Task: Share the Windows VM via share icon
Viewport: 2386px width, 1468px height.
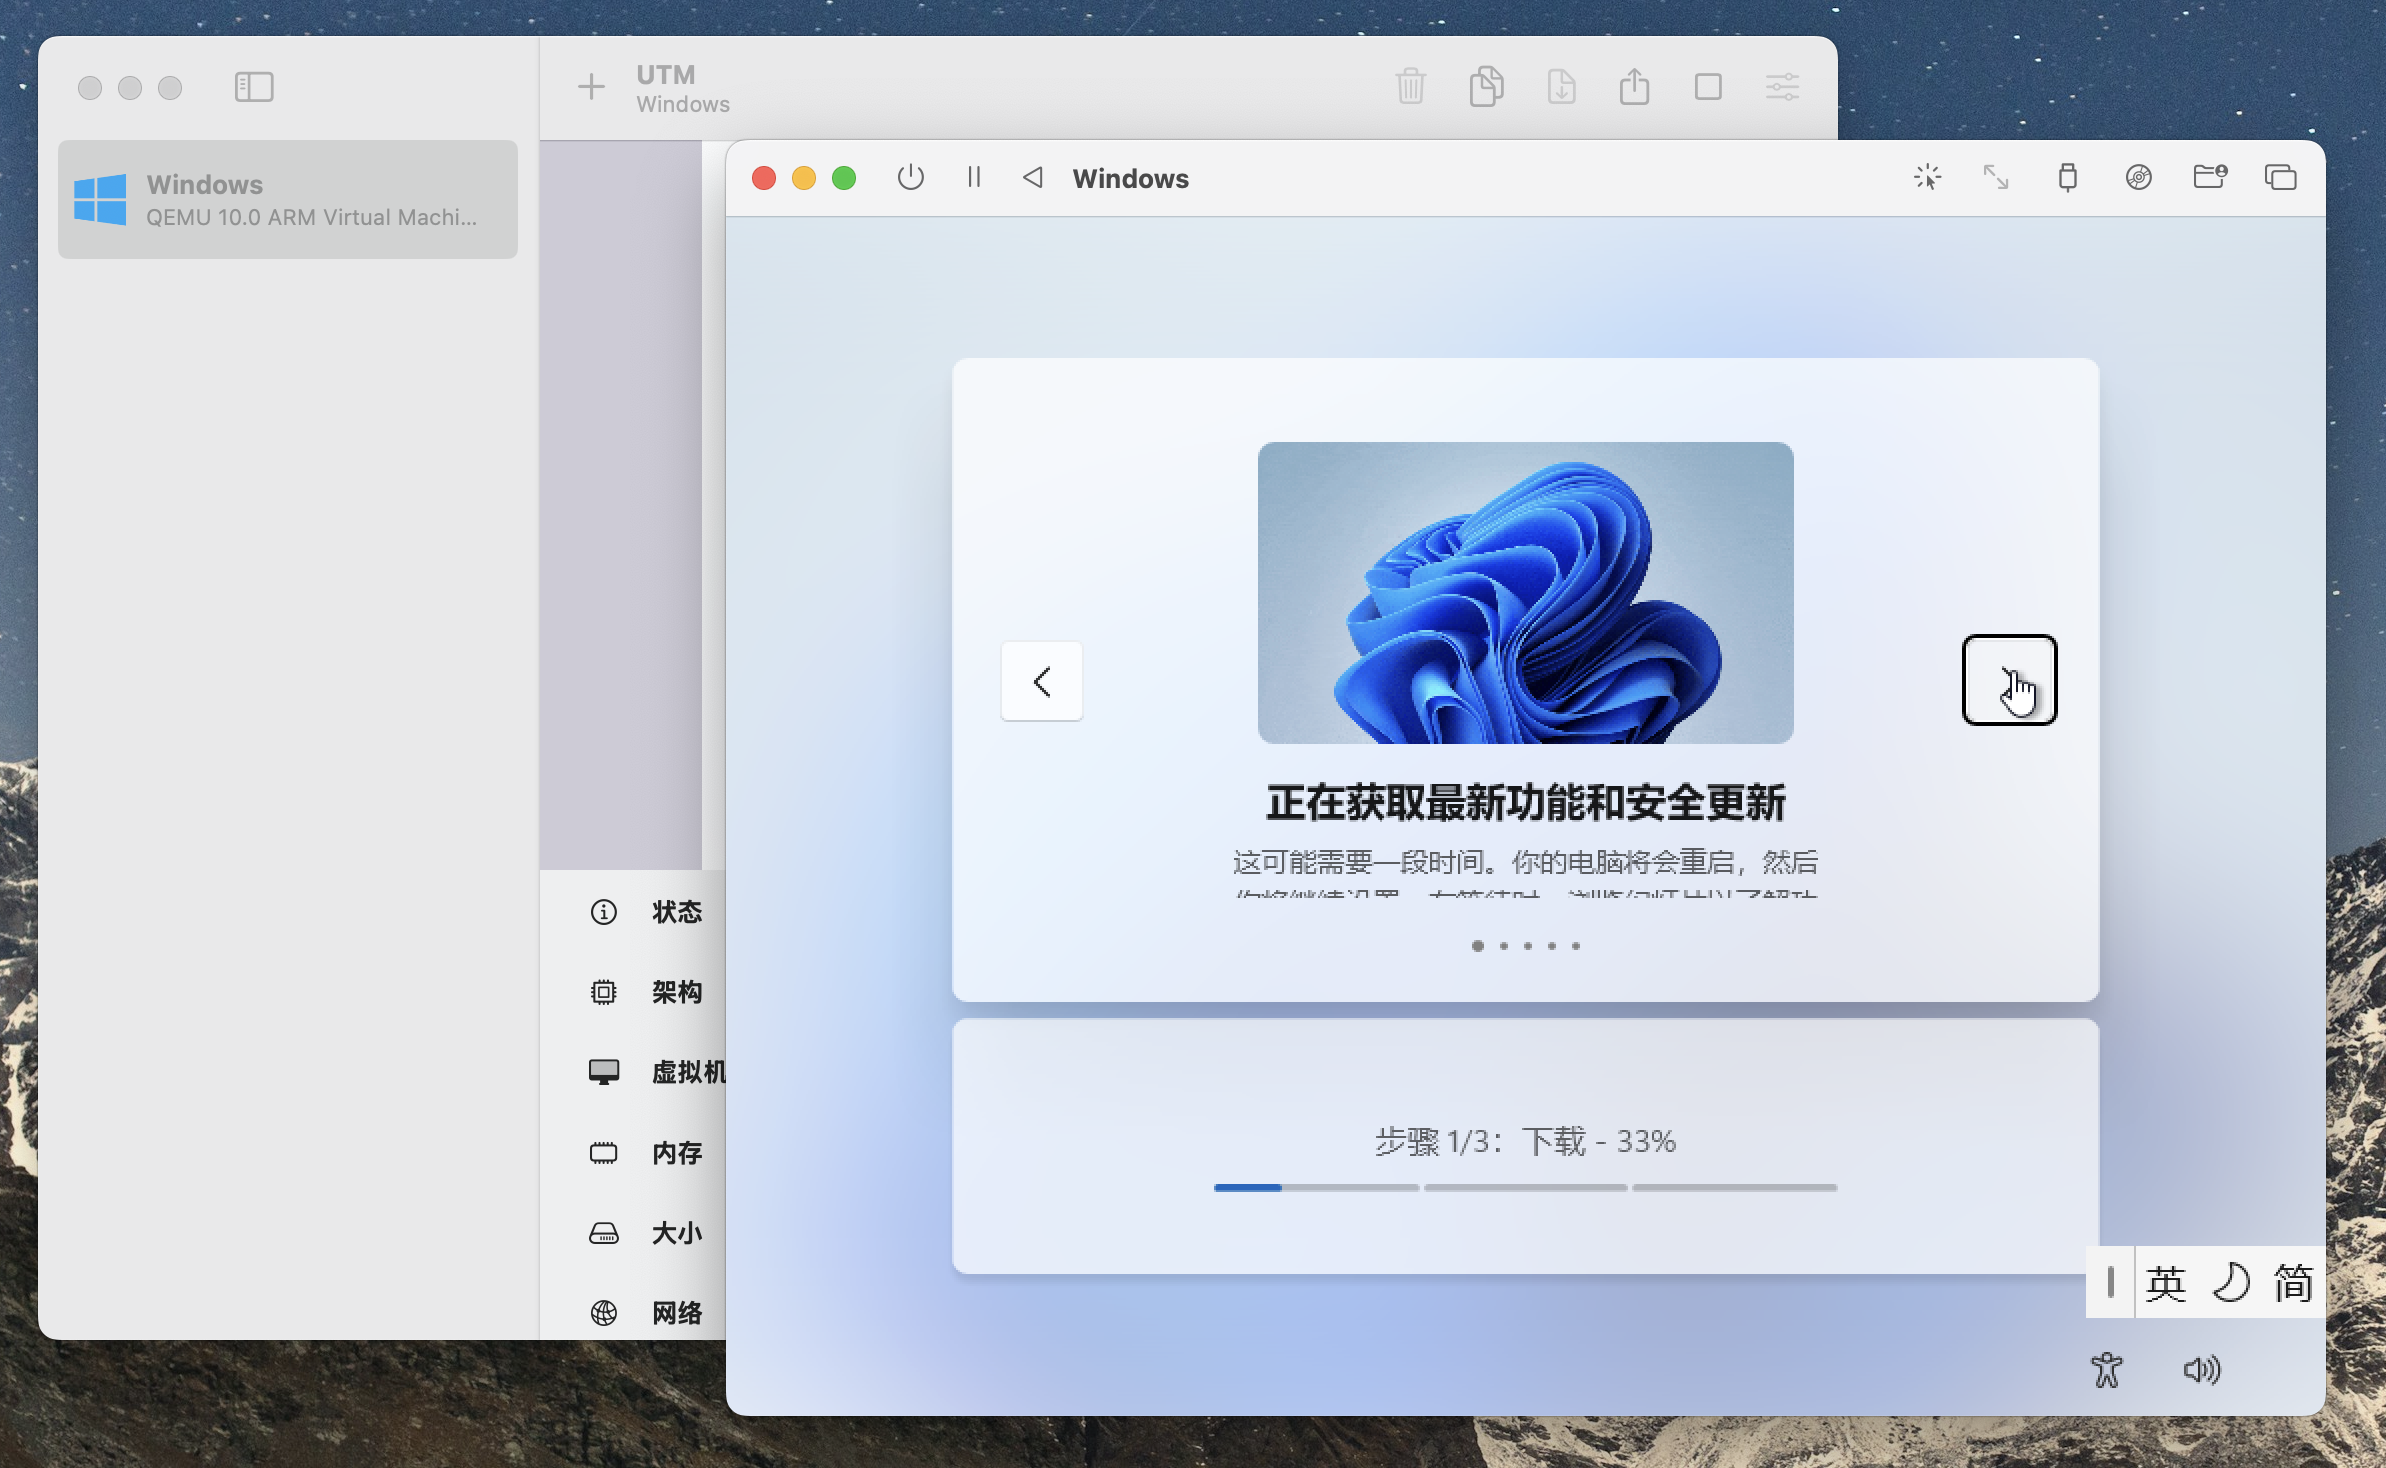Action: tap(1635, 86)
